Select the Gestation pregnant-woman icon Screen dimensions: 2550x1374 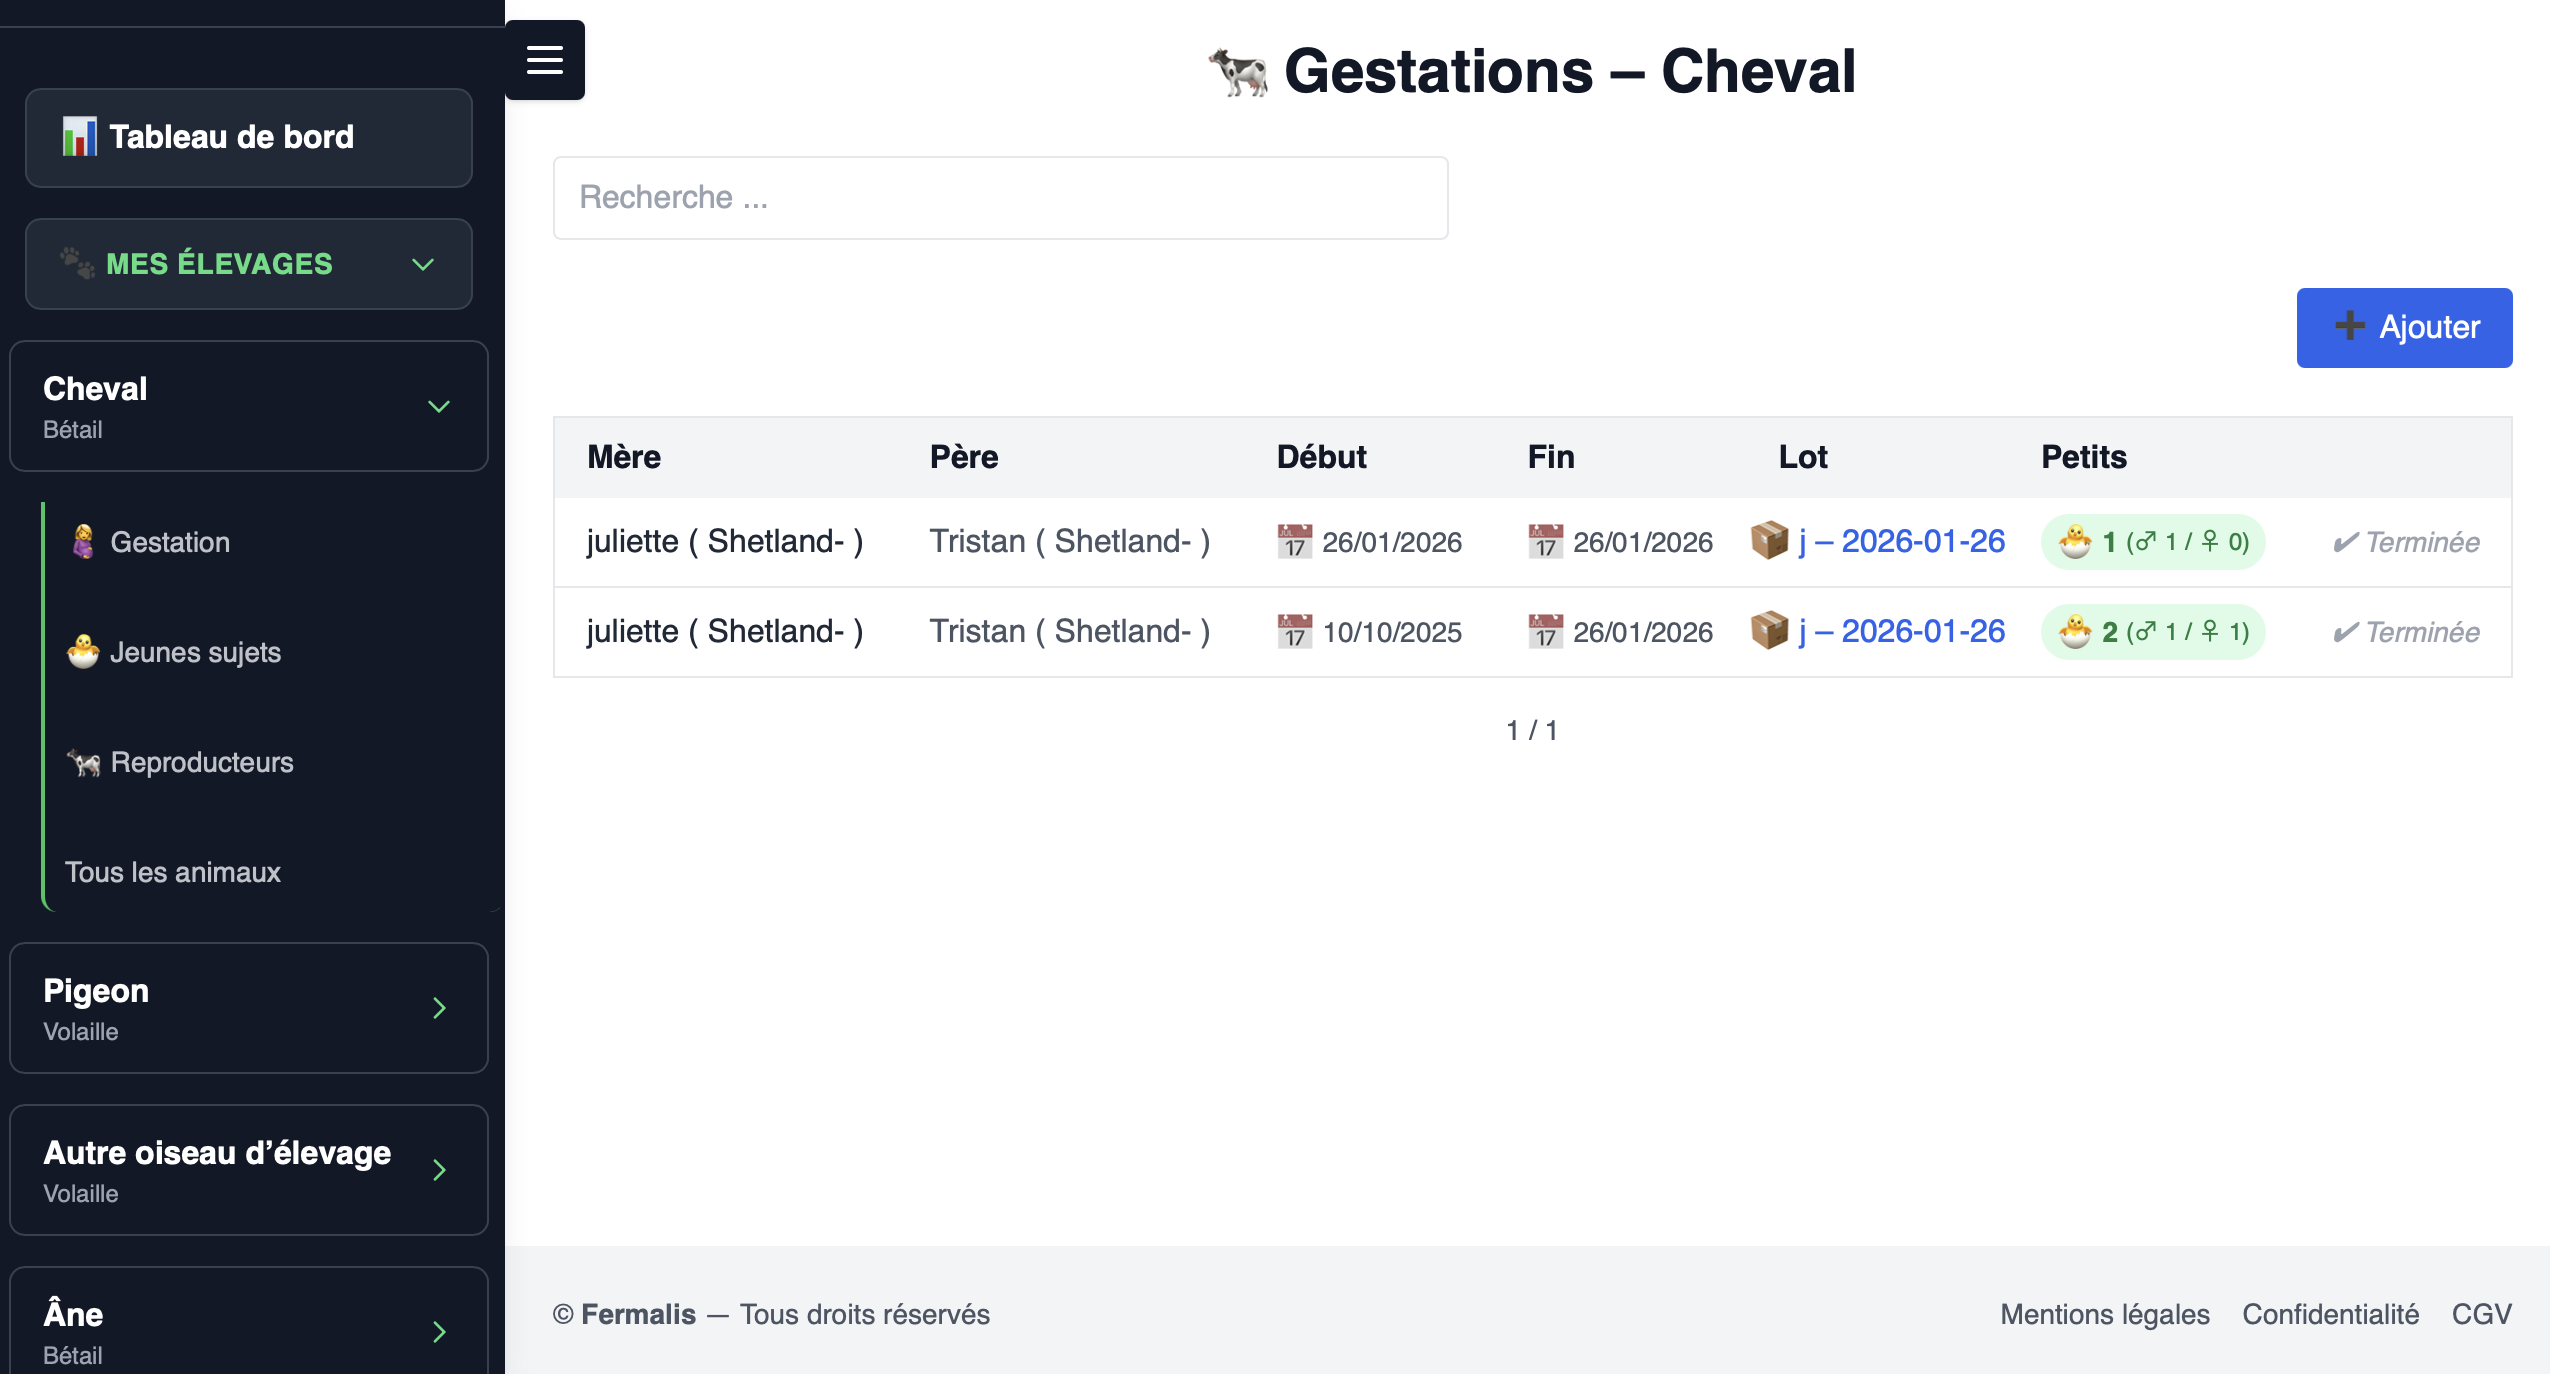pyautogui.click(x=84, y=540)
